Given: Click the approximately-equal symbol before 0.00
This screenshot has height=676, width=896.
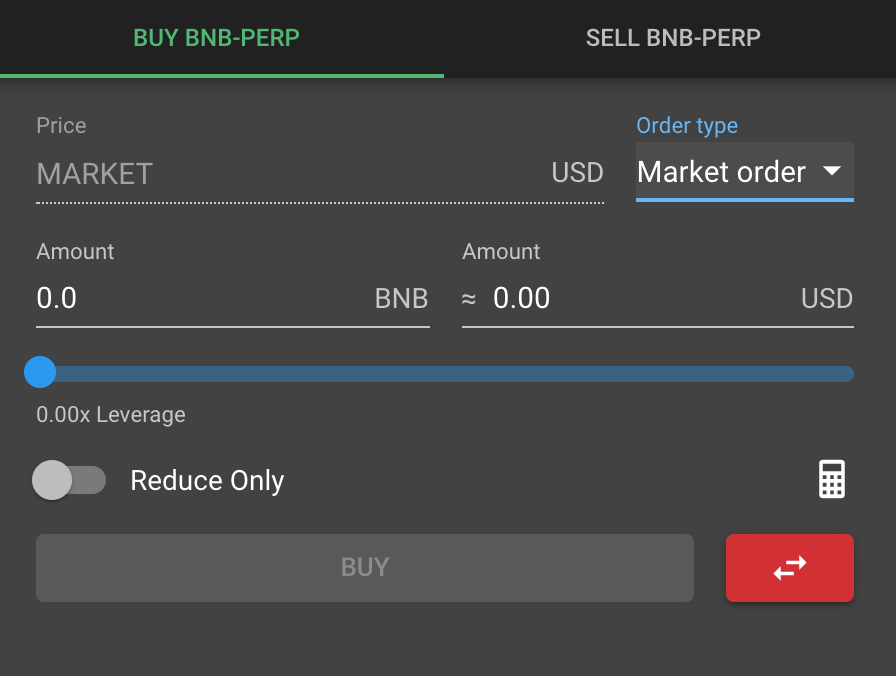Looking at the screenshot, I should coord(469,298).
